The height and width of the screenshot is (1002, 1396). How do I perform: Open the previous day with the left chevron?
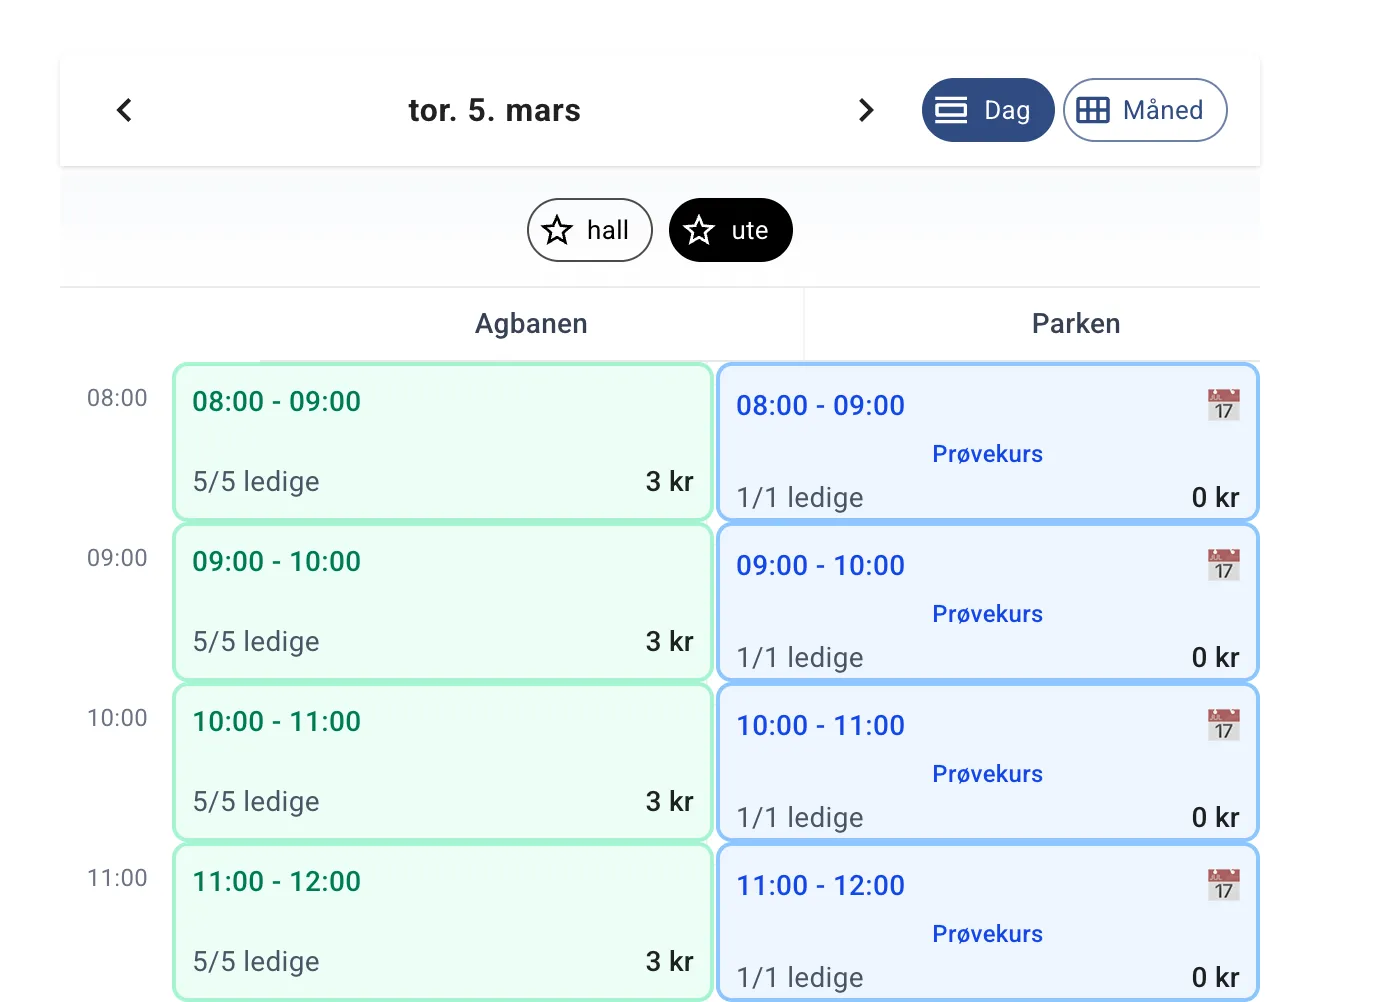click(124, 110)
